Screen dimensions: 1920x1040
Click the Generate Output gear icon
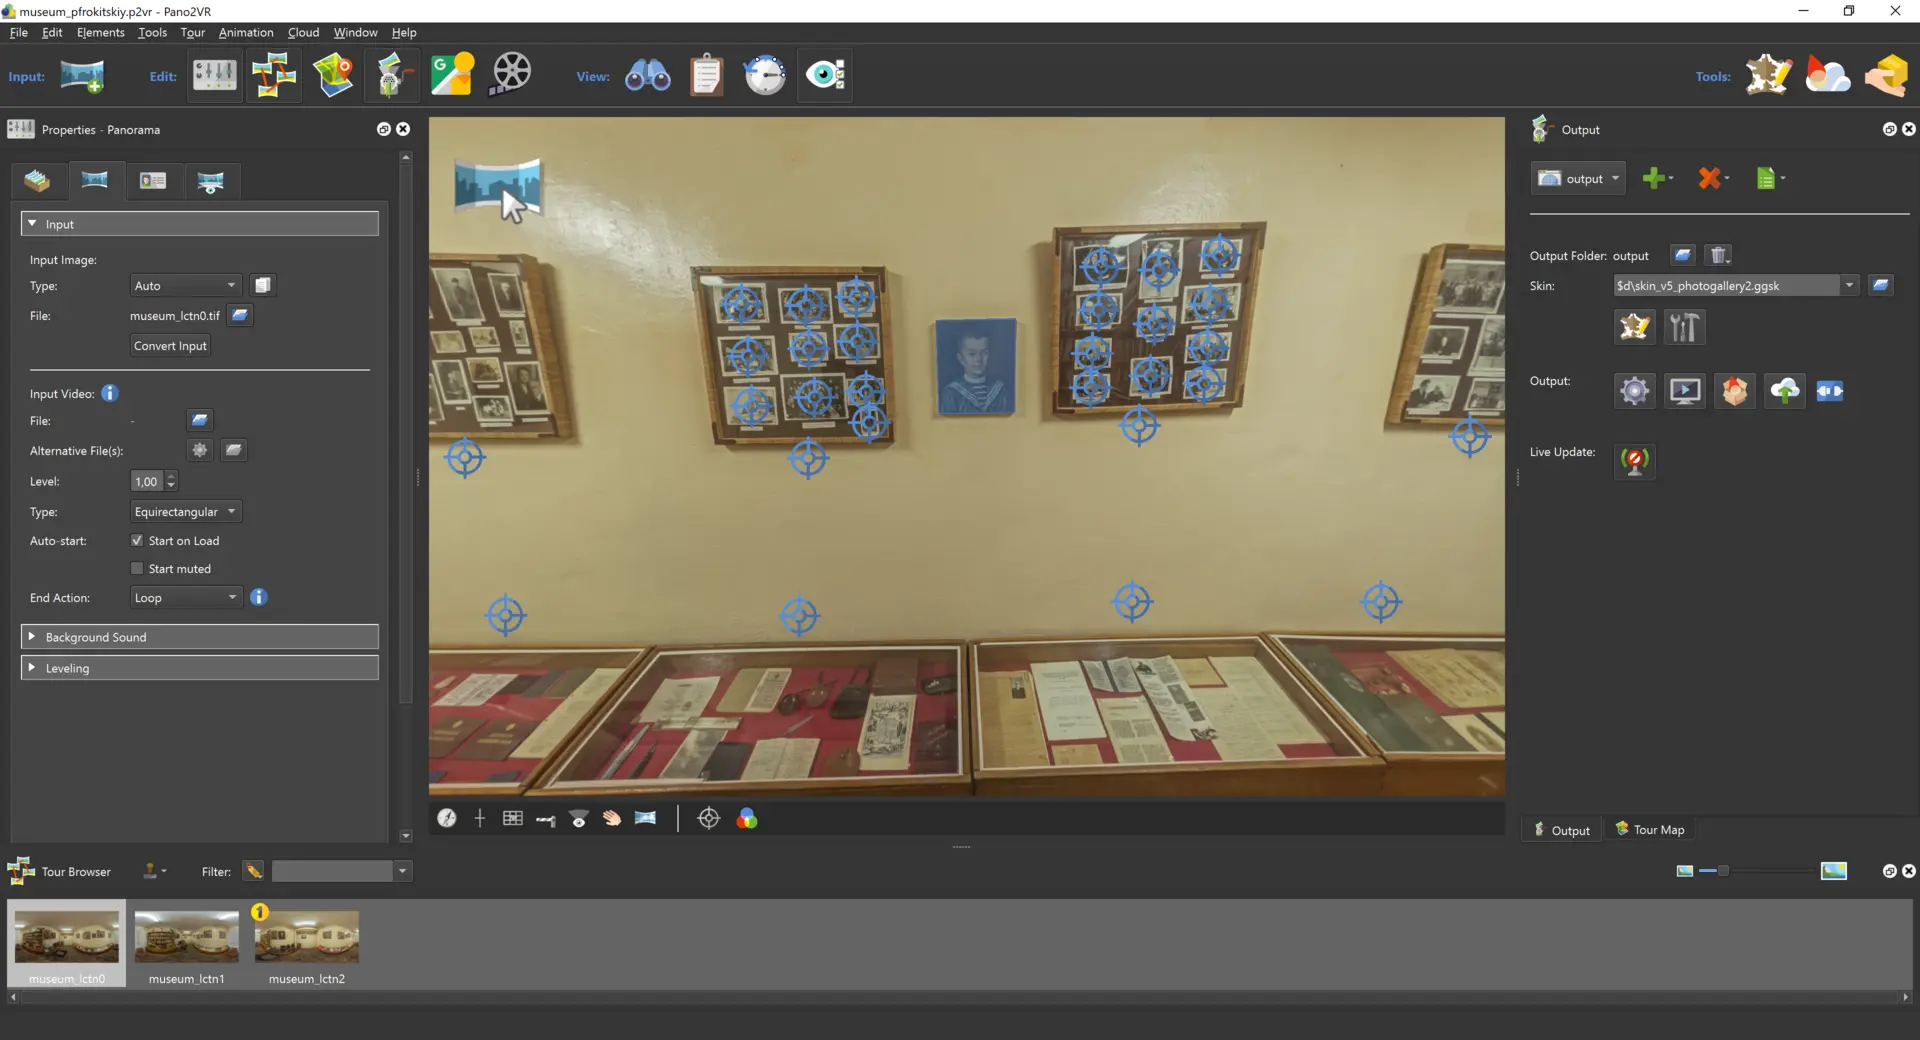[x=1634, y=391]
